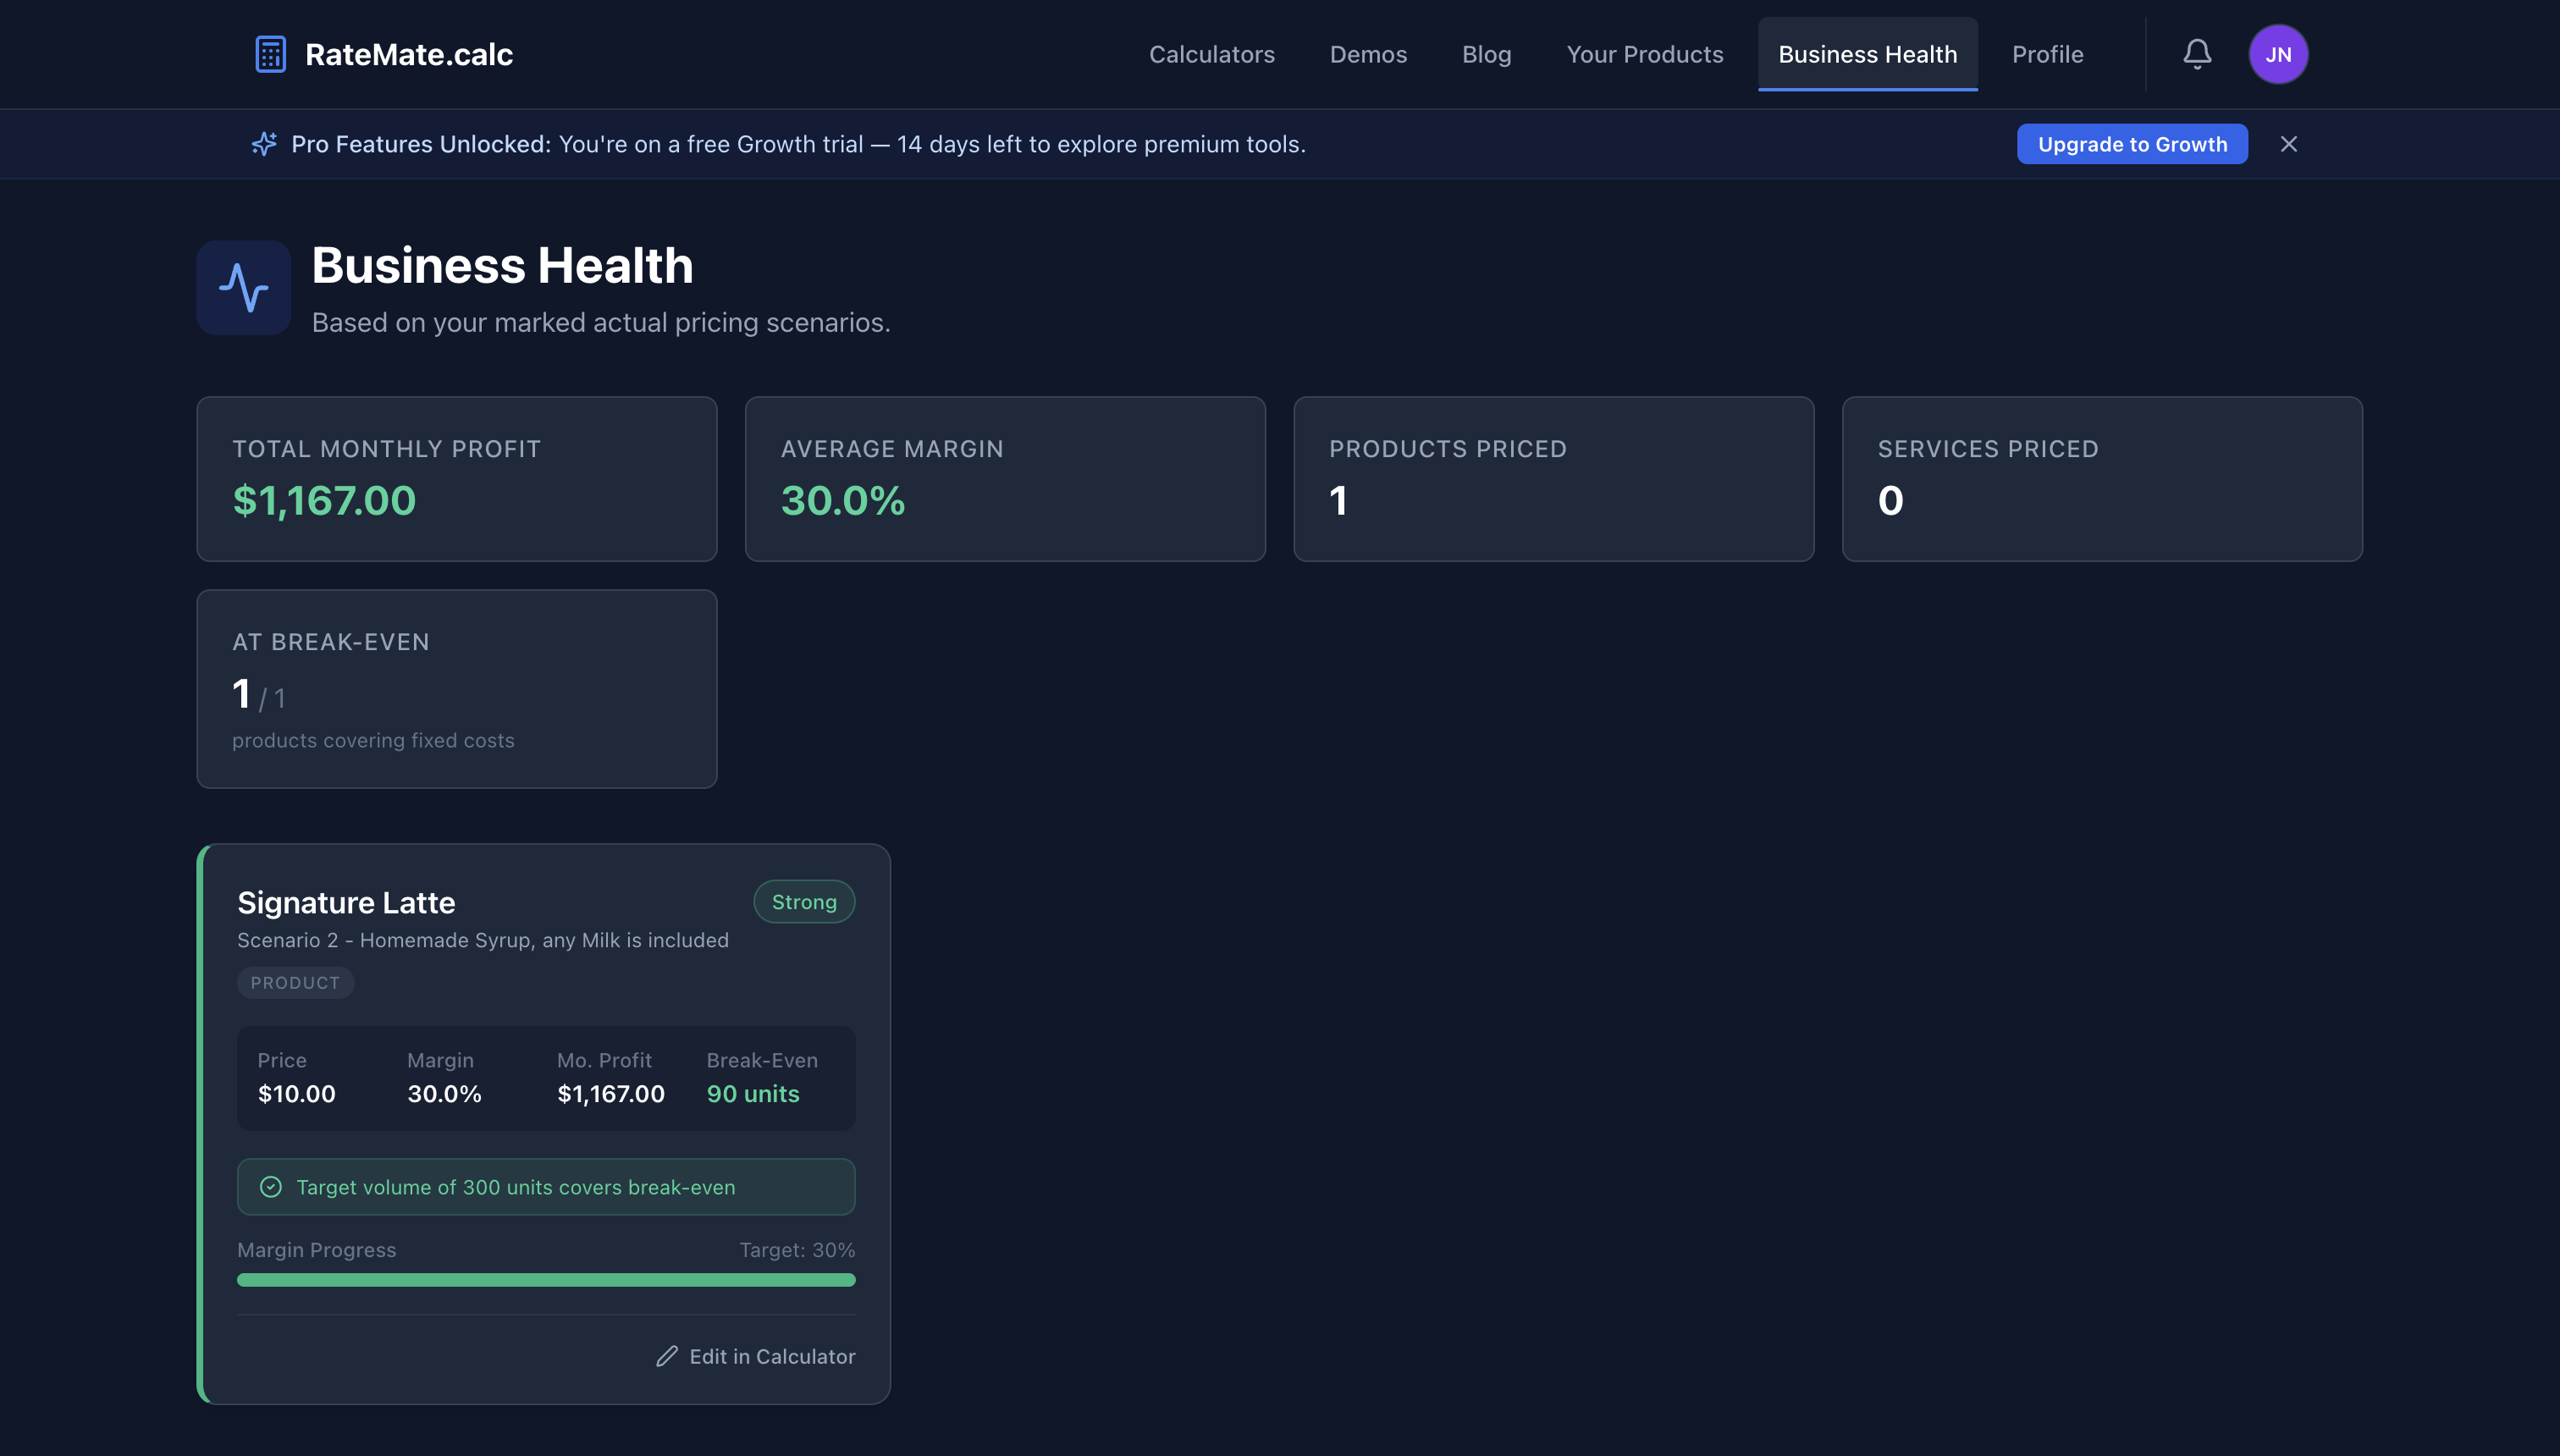Click the Target: 30% label
Screen dimensions: 2560x1456
coord(797,1250)
